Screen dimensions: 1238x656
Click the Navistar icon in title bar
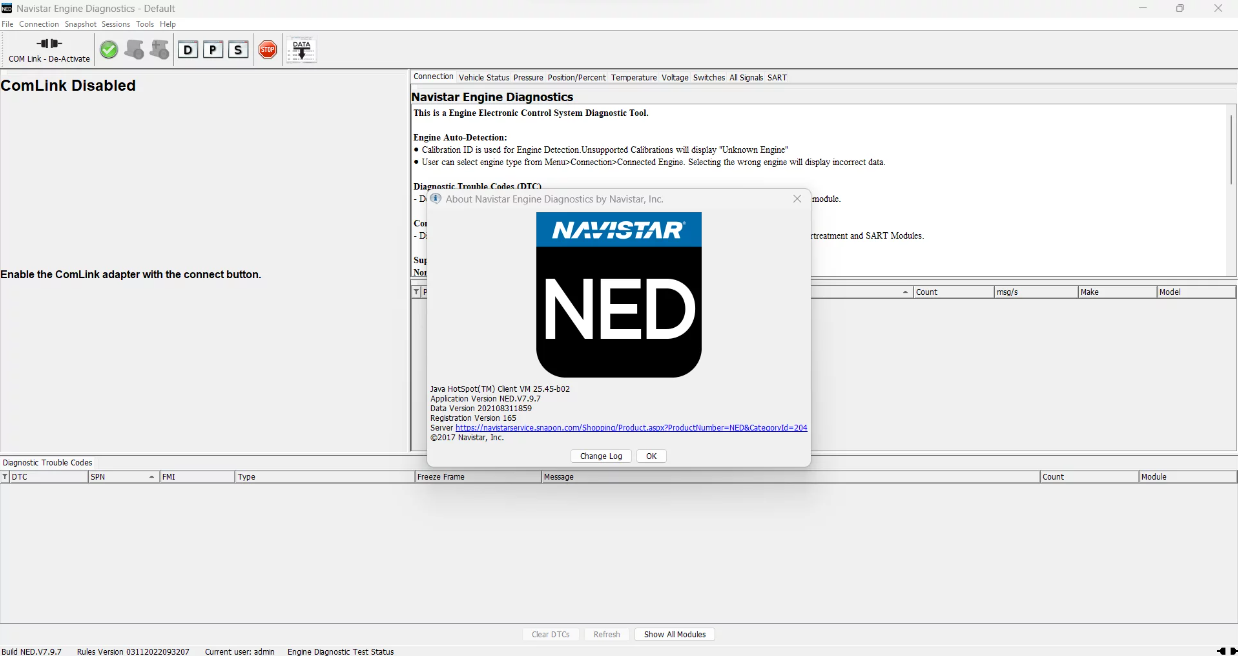click(x=9, y=8)
